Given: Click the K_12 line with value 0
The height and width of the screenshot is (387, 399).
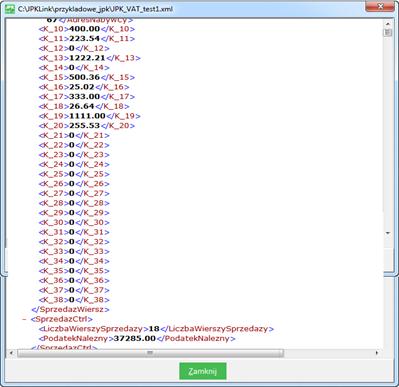Looking at the screenshot, I should pos(74,48).
